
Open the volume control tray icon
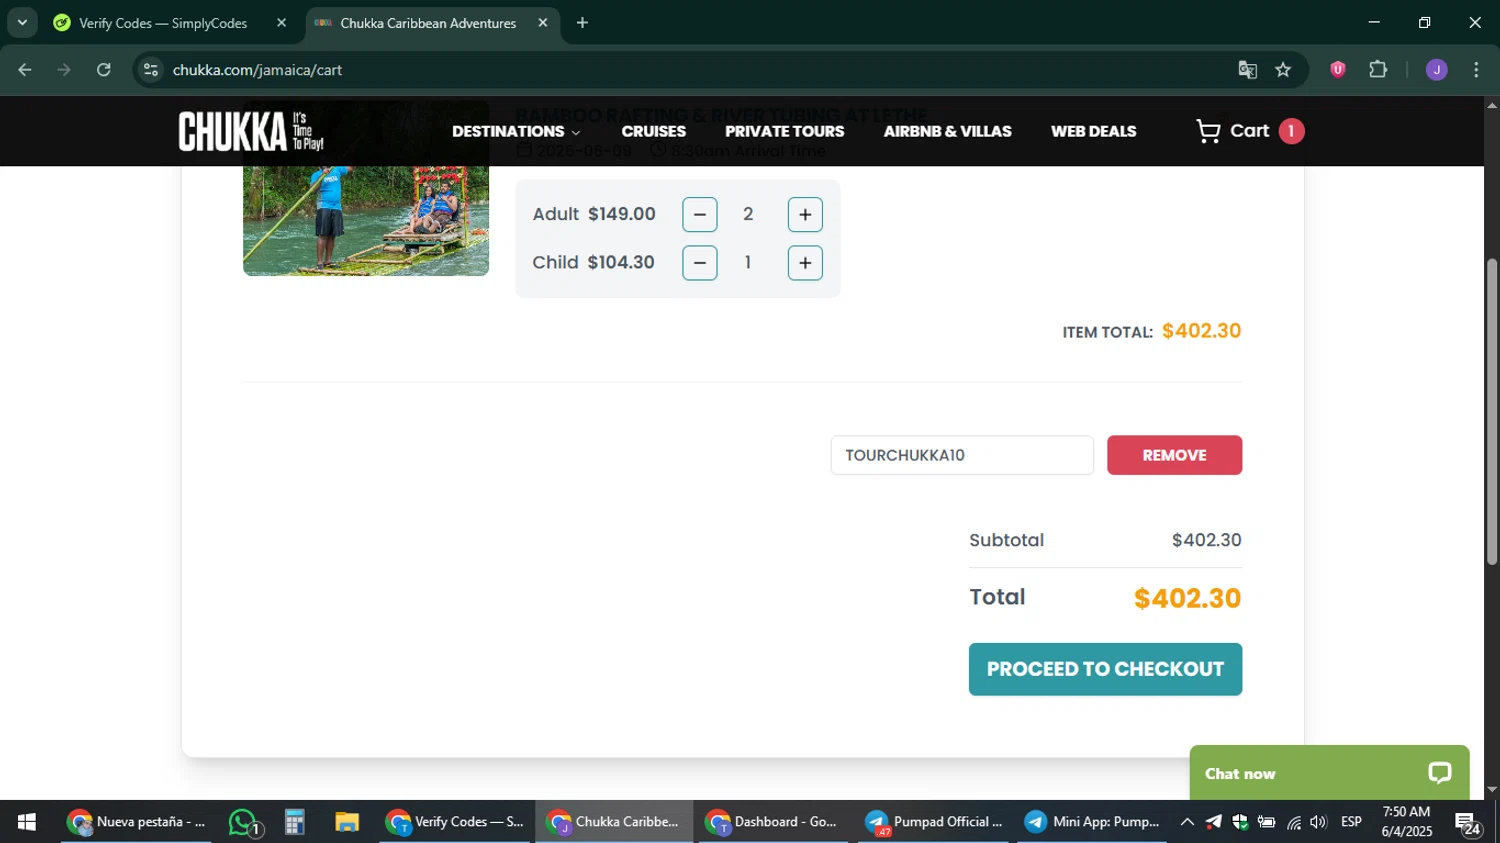1318,822
